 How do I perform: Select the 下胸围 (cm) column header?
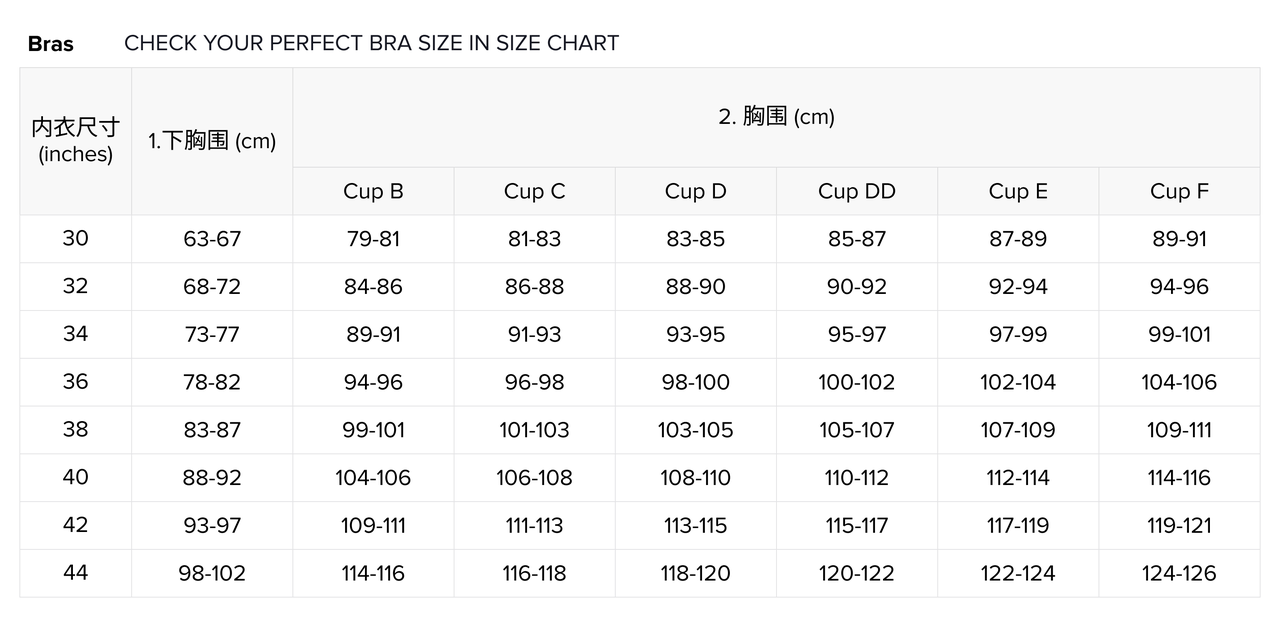point(212,141)
